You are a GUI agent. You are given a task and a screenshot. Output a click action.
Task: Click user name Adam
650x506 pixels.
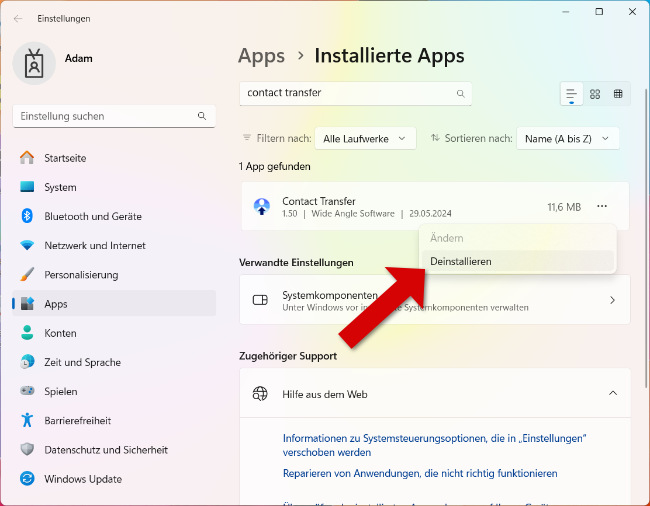tap(79, 58)
